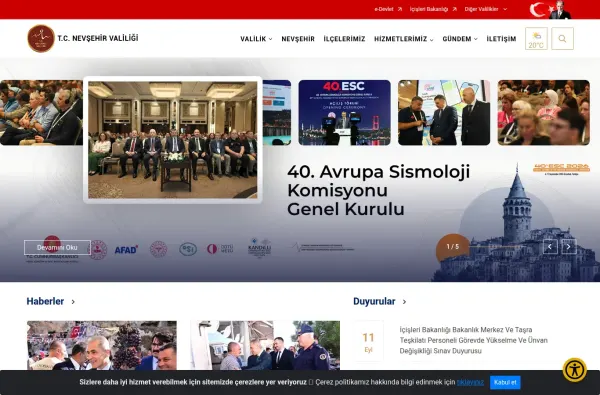Expand the GÜNDEM menu
Screen dimensions: 600x395
pyautogui.click(x=460, y=39)
